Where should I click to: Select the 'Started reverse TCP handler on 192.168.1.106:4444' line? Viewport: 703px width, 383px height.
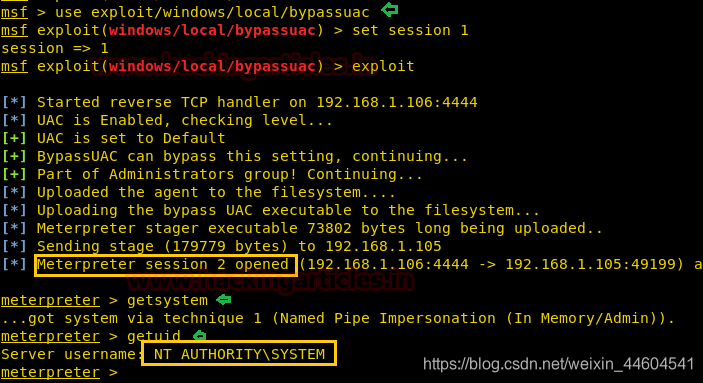(x=239, y=102)
